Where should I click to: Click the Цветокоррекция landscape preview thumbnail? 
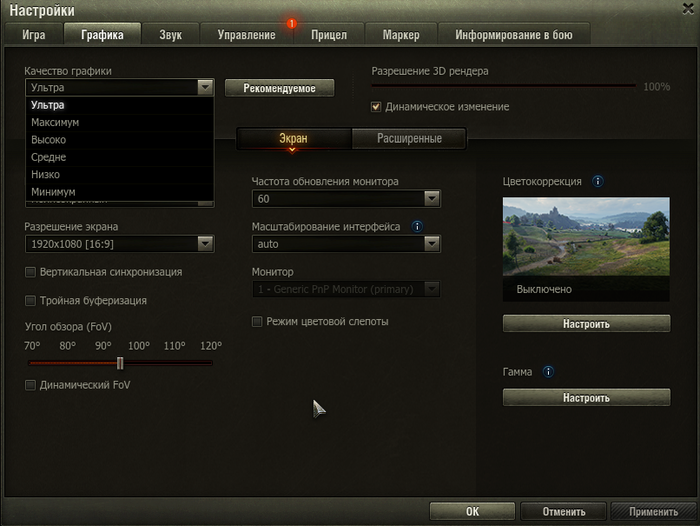[x=586, y=236]
